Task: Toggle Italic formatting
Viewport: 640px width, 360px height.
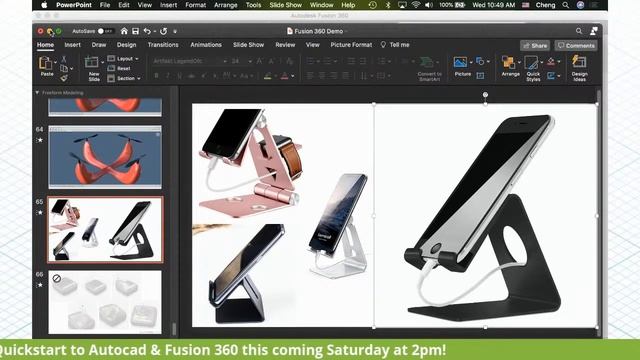Action: click(x=168, y=76)
